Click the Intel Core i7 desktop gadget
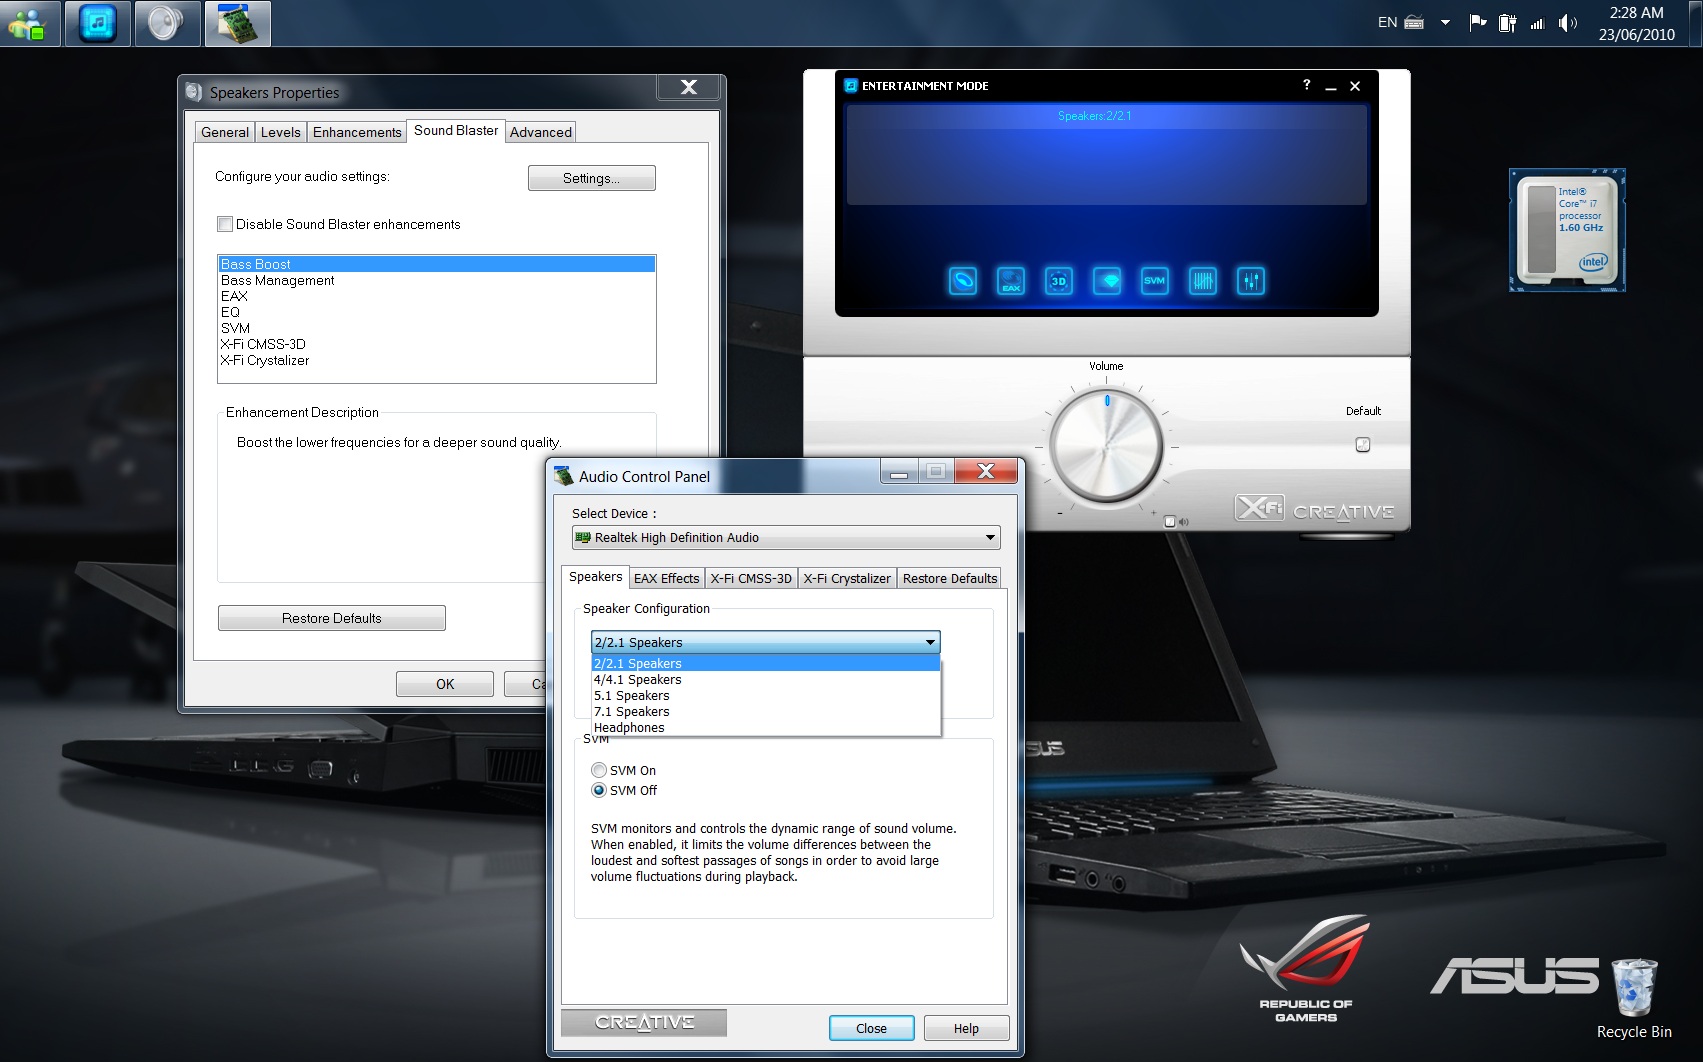Image resolution: width=1703 pixels, height=1062 pixels. click(1567, 230)
